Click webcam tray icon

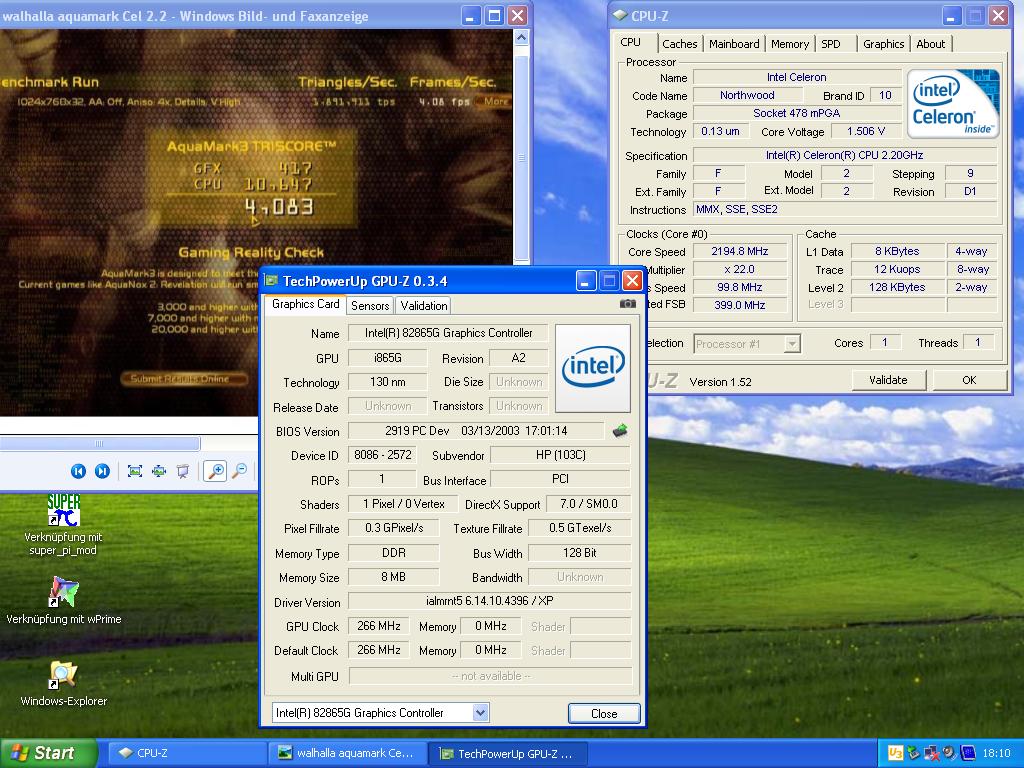(x=950, y=753)
